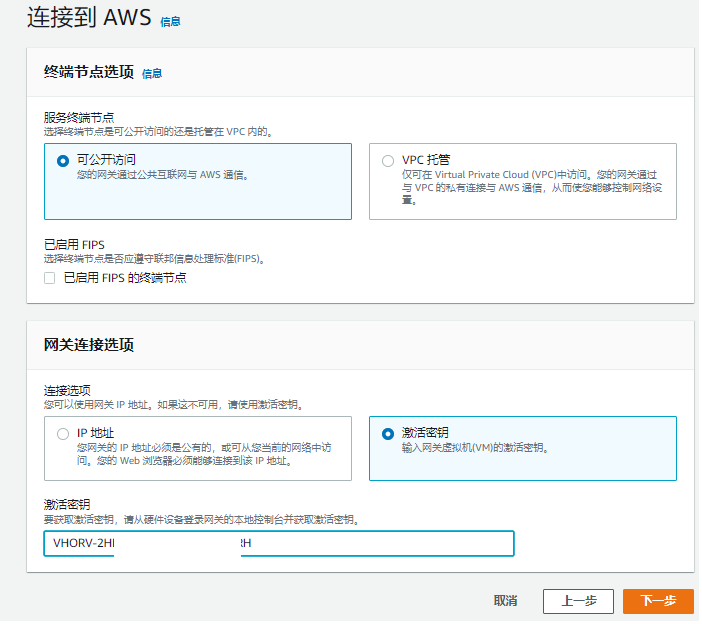This screenshot has height=624, width=702.
Task: Click the 网关连接选项 section heading
Action: [x=89, y=346]
